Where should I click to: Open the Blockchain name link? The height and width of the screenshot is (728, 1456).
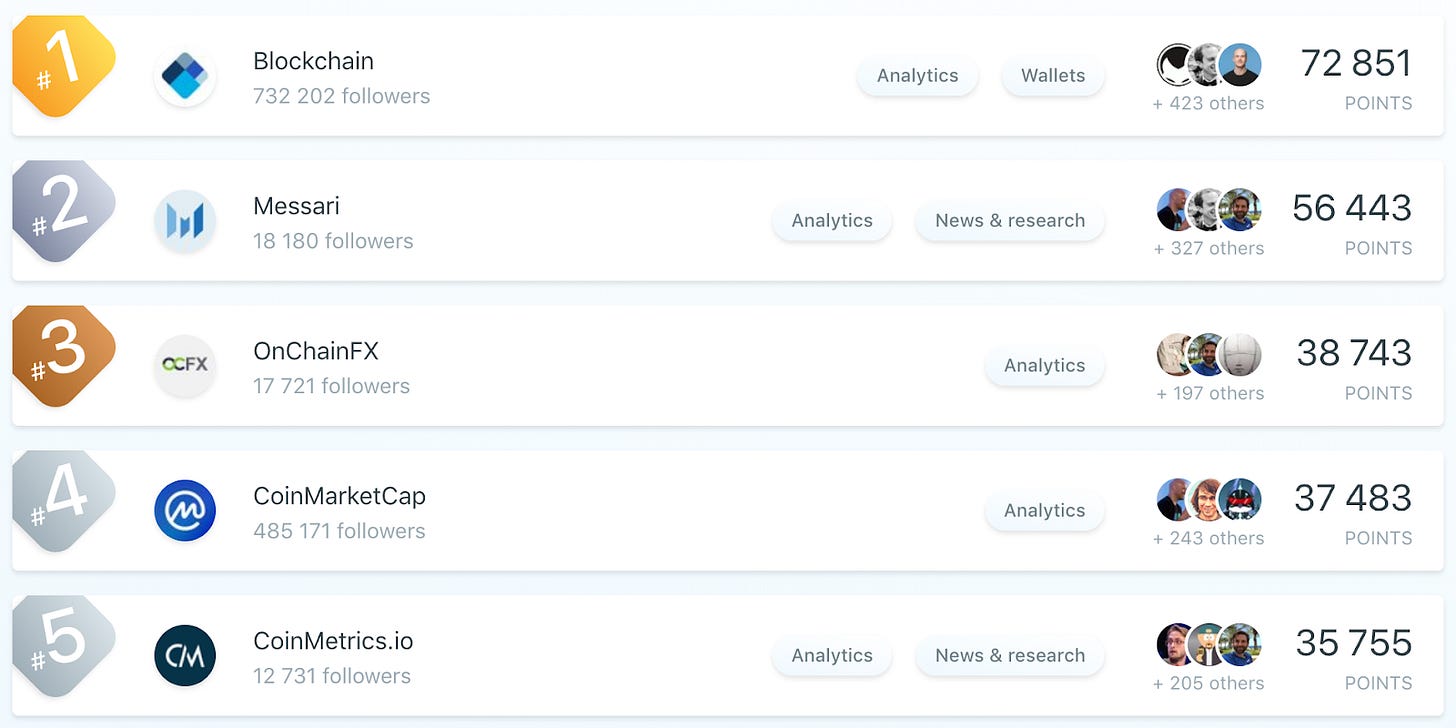313,61
